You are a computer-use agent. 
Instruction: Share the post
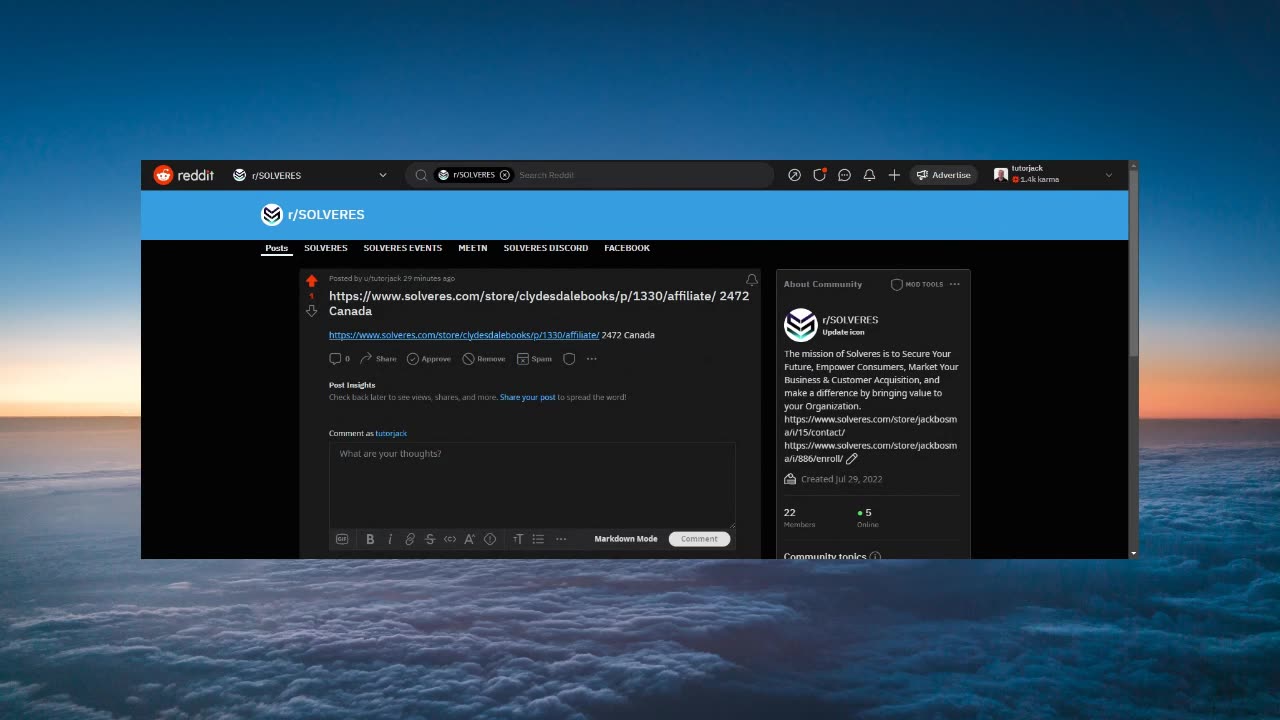(378, 359)
